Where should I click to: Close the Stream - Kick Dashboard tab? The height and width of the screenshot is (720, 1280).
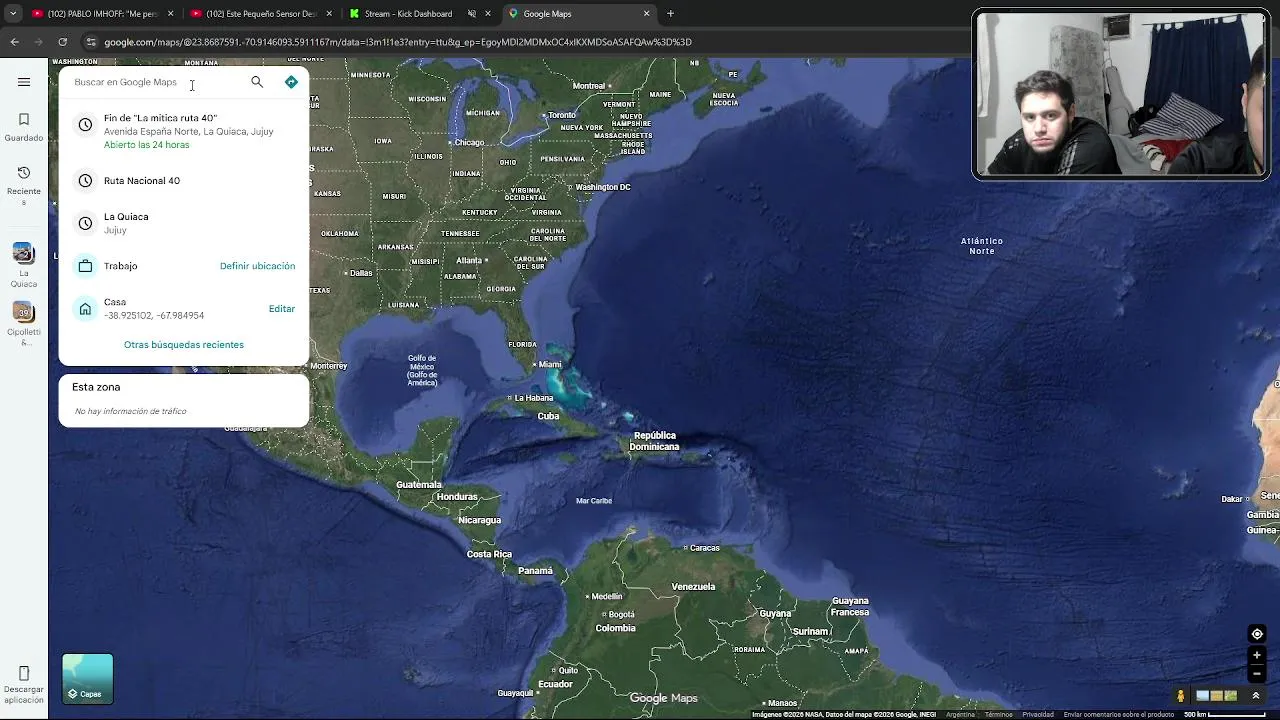point(488,14)
